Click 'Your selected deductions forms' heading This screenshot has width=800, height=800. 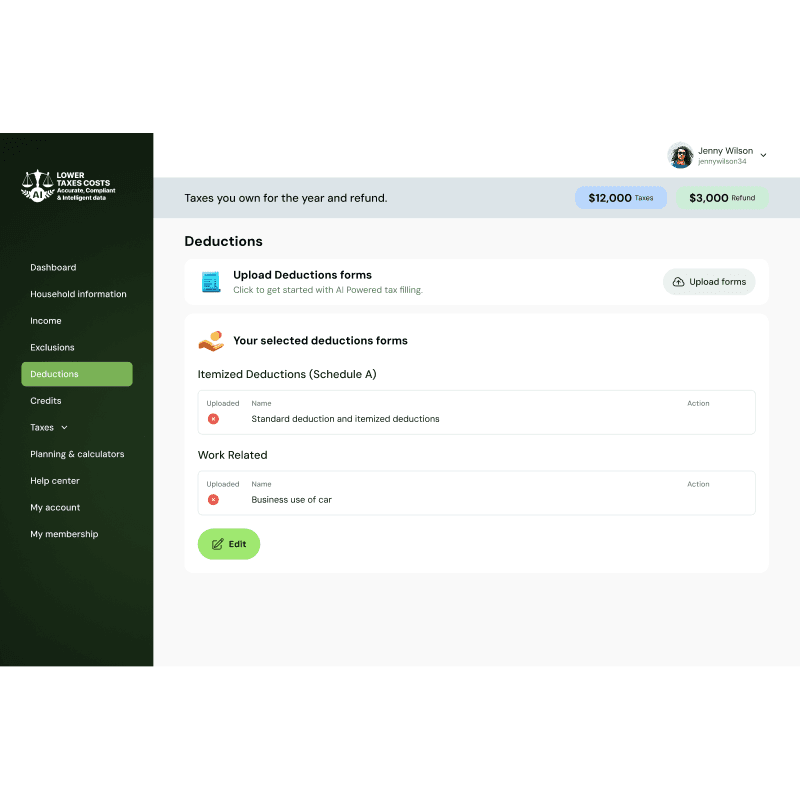(320, 340)
